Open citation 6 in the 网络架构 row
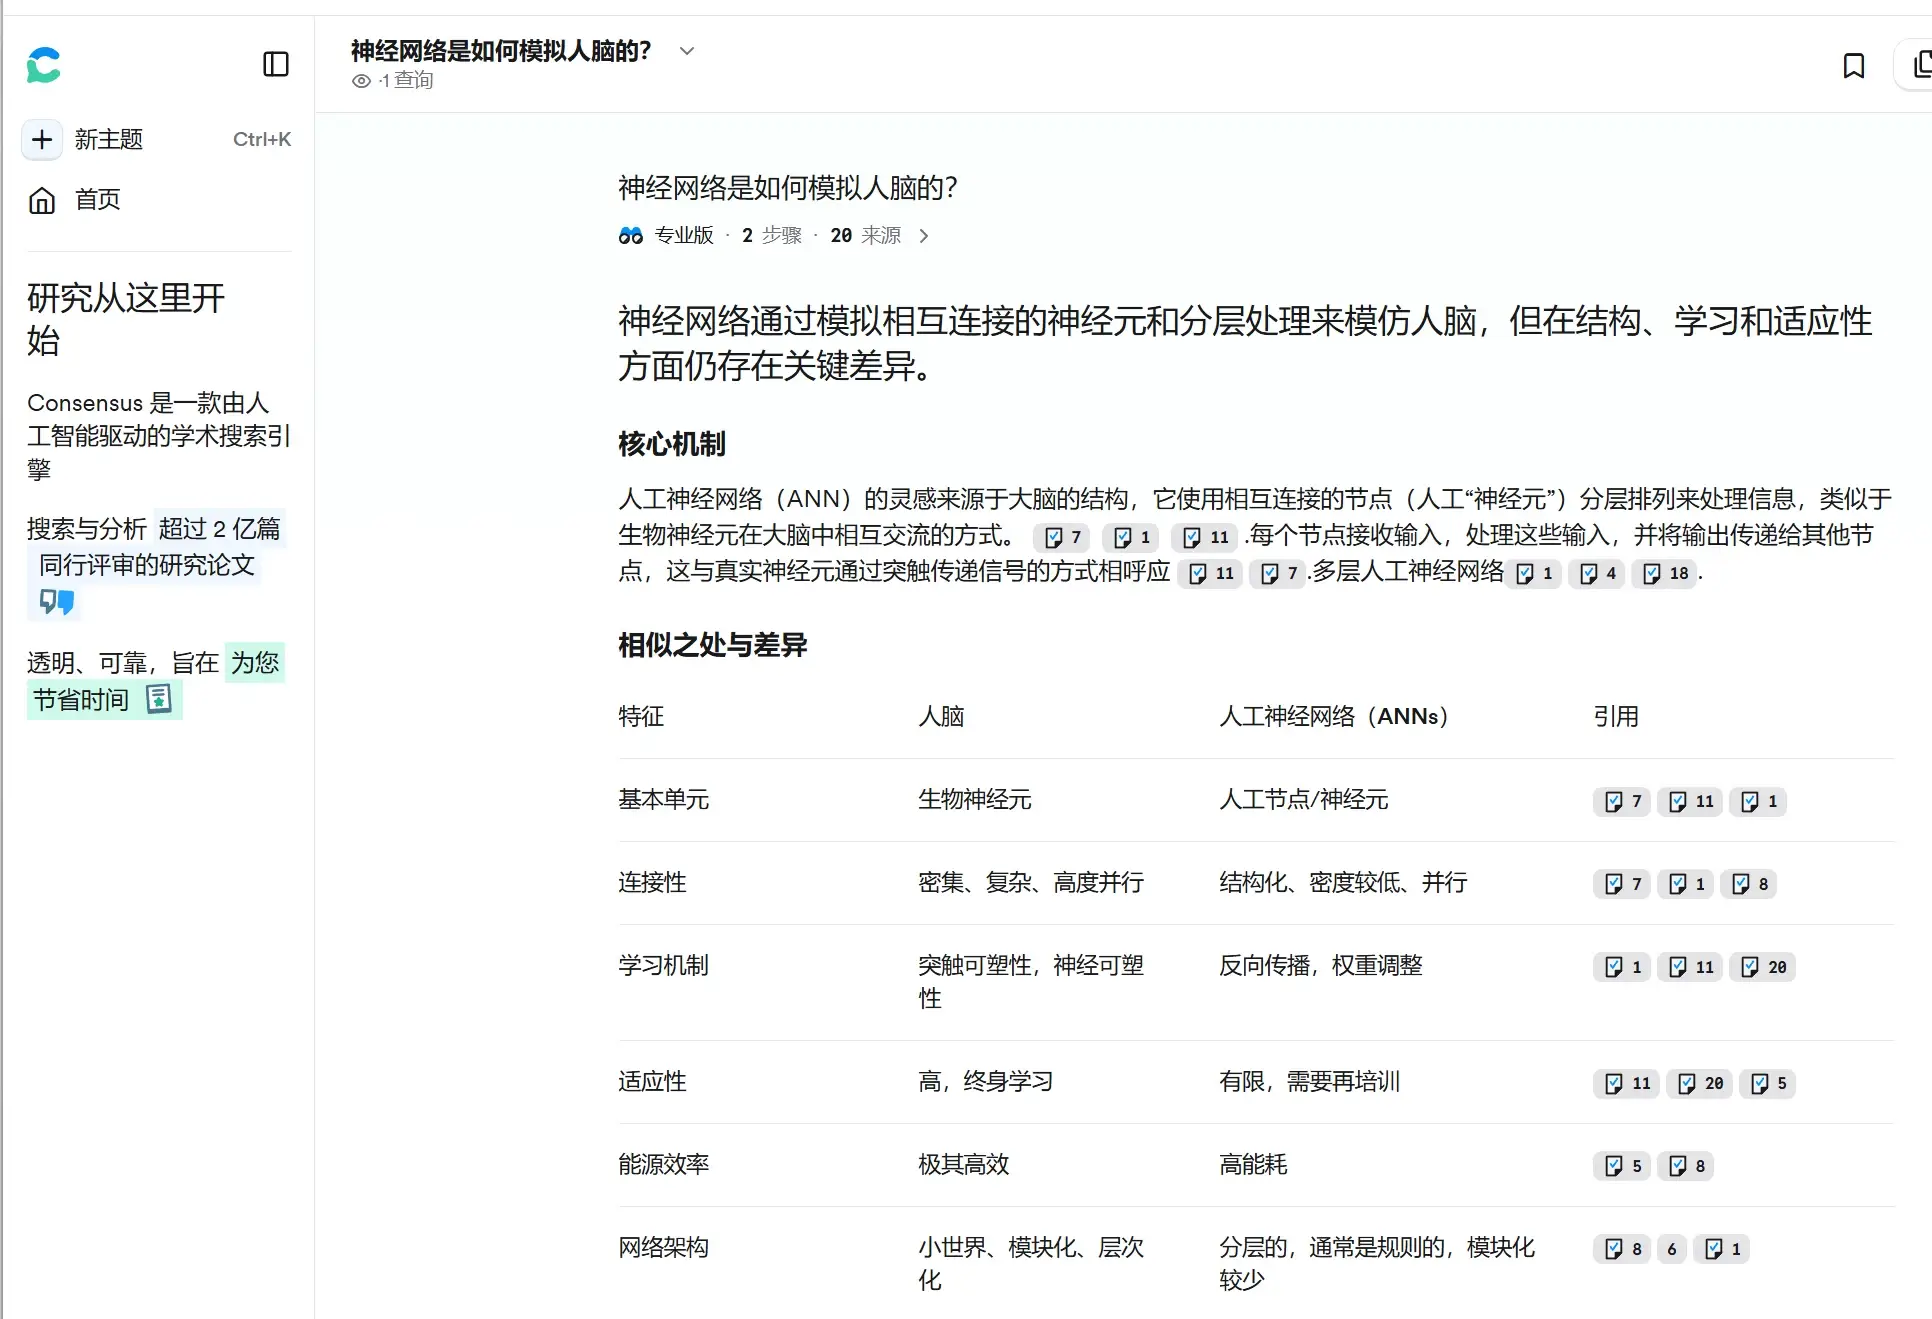The width and height of the screenshot is (1932, 1319). (1671, 1249)
